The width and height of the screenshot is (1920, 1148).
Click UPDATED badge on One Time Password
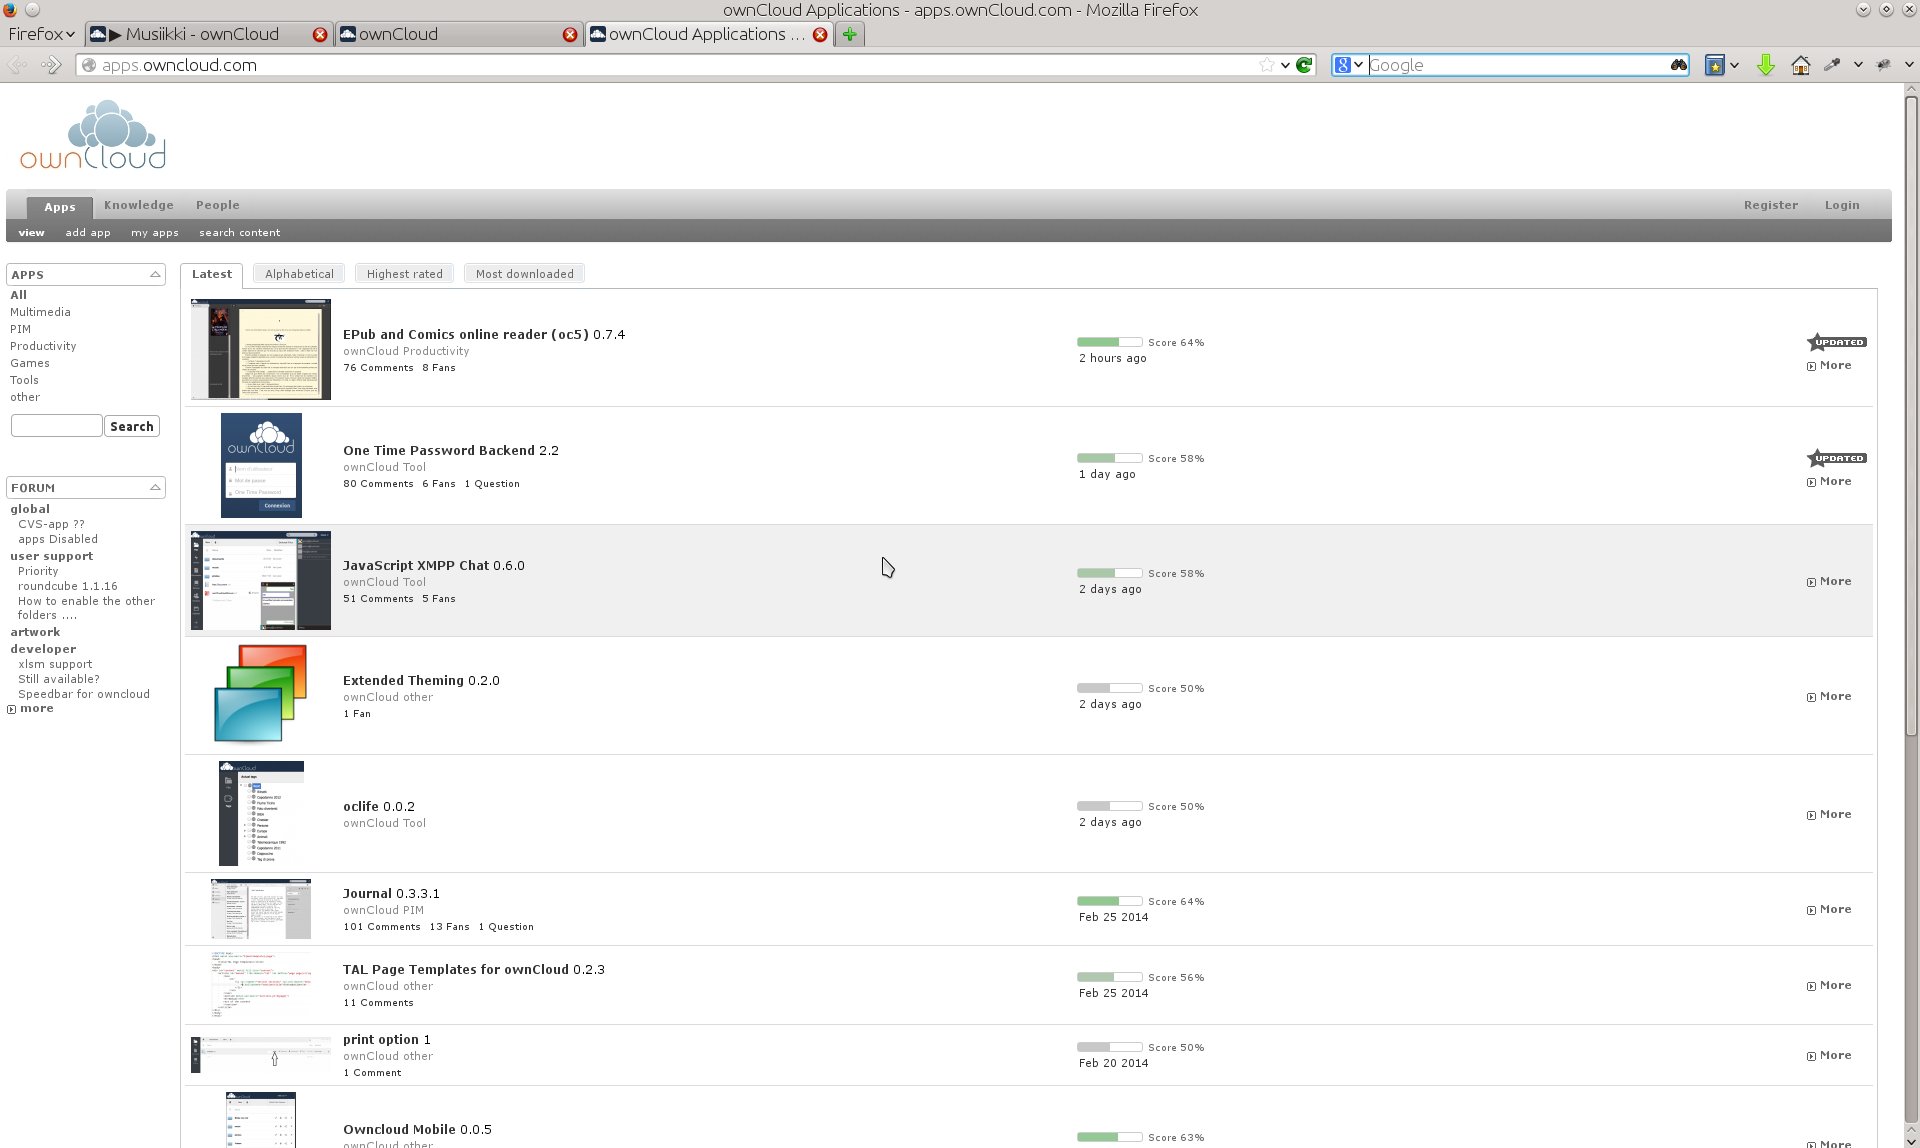1837,458
